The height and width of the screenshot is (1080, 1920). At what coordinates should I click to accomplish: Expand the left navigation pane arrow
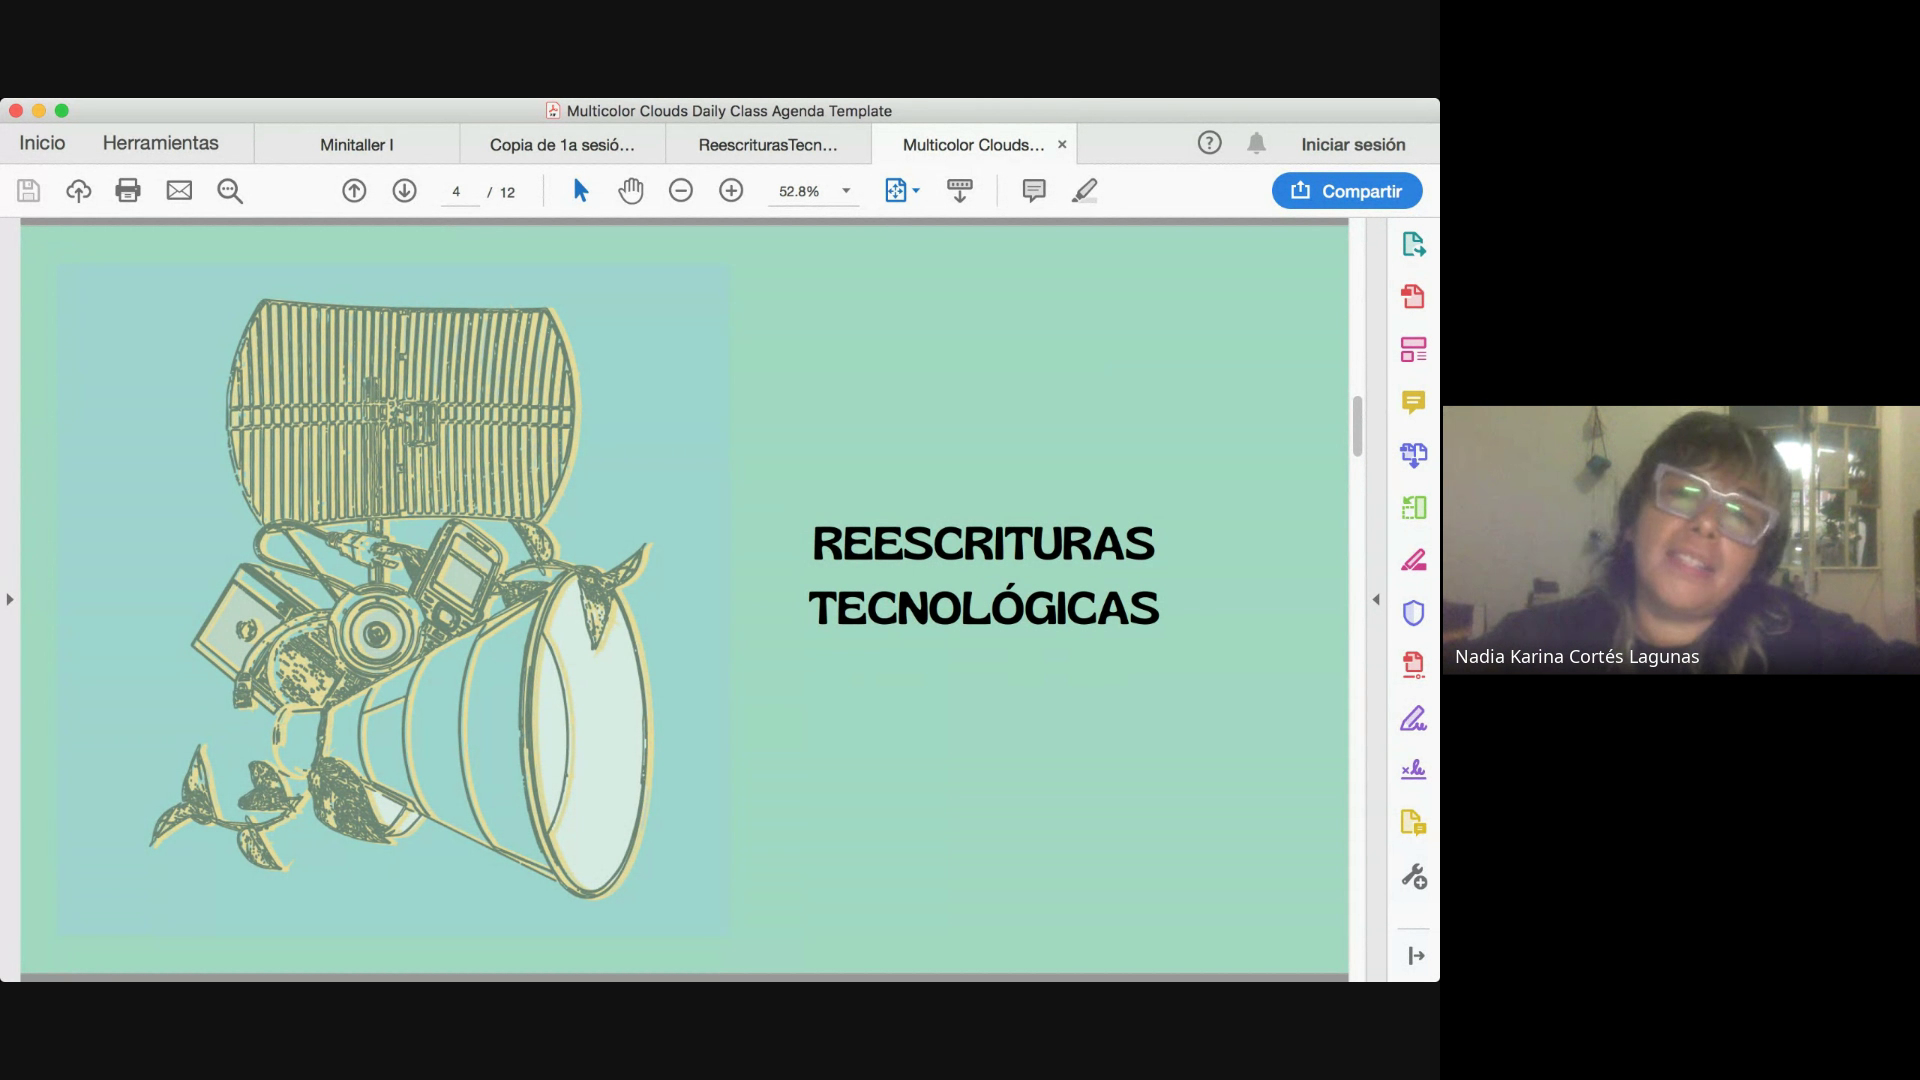pyautogui.click(x=10, y=599)
